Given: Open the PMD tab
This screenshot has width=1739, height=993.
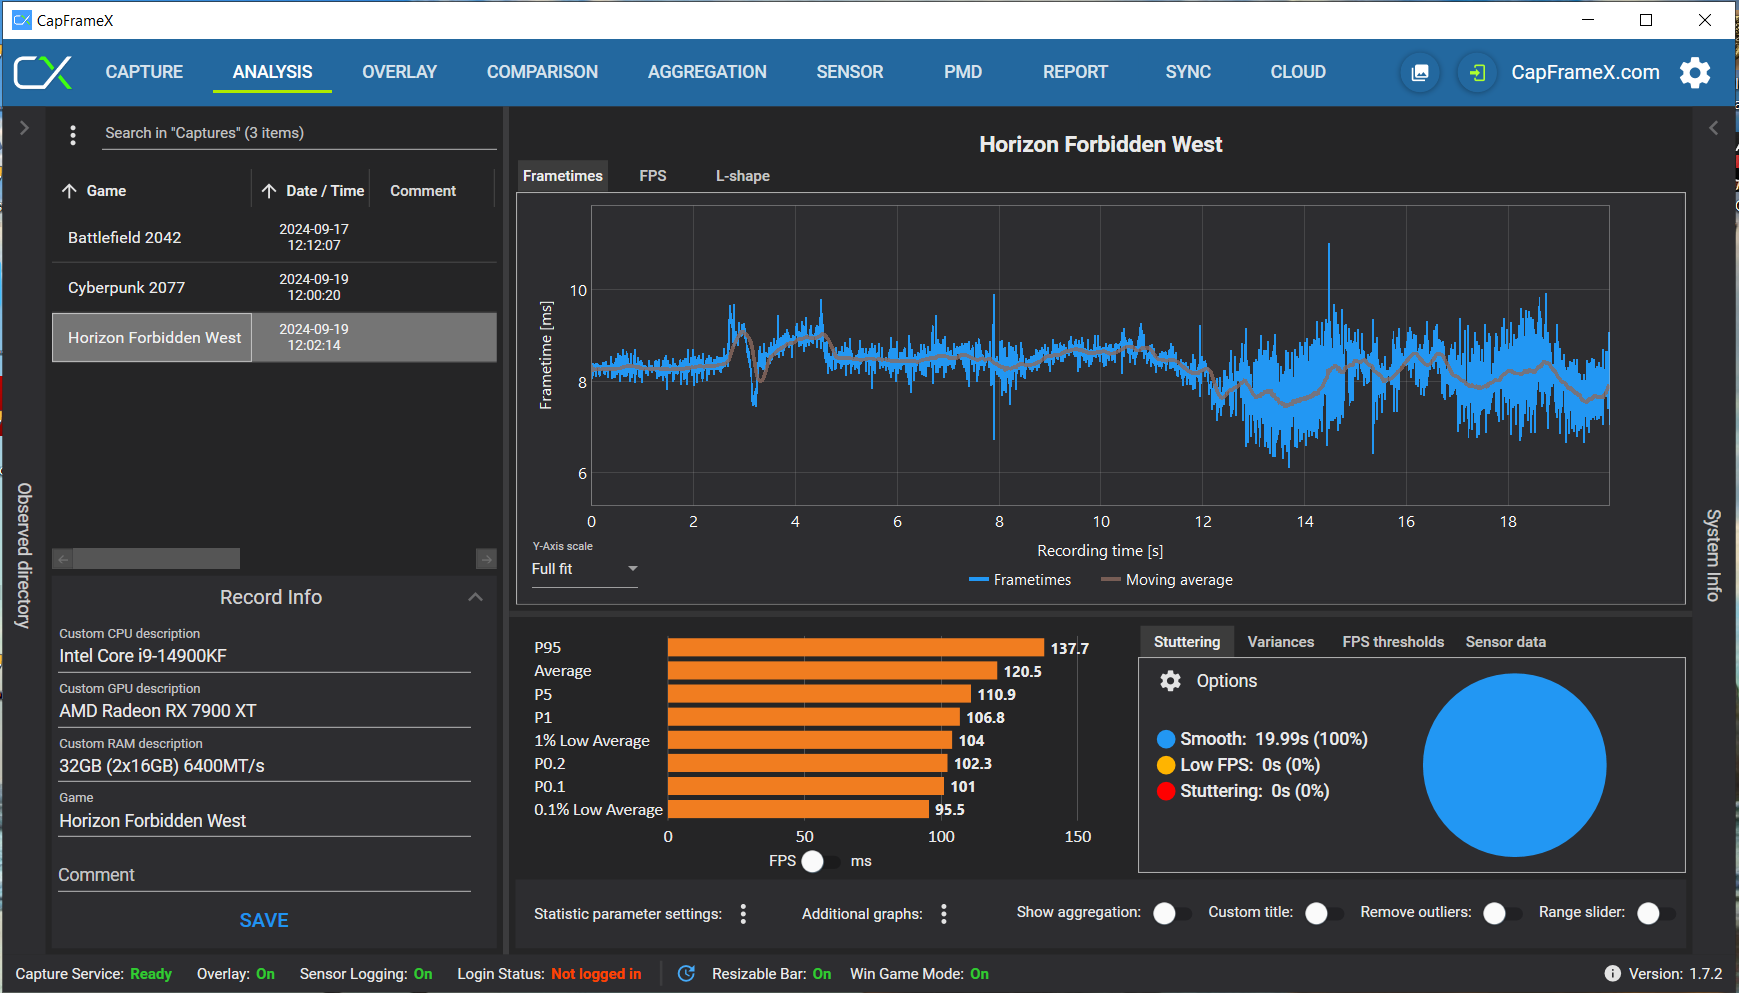Looking at the screenshot, I should [x=963, y=72].
